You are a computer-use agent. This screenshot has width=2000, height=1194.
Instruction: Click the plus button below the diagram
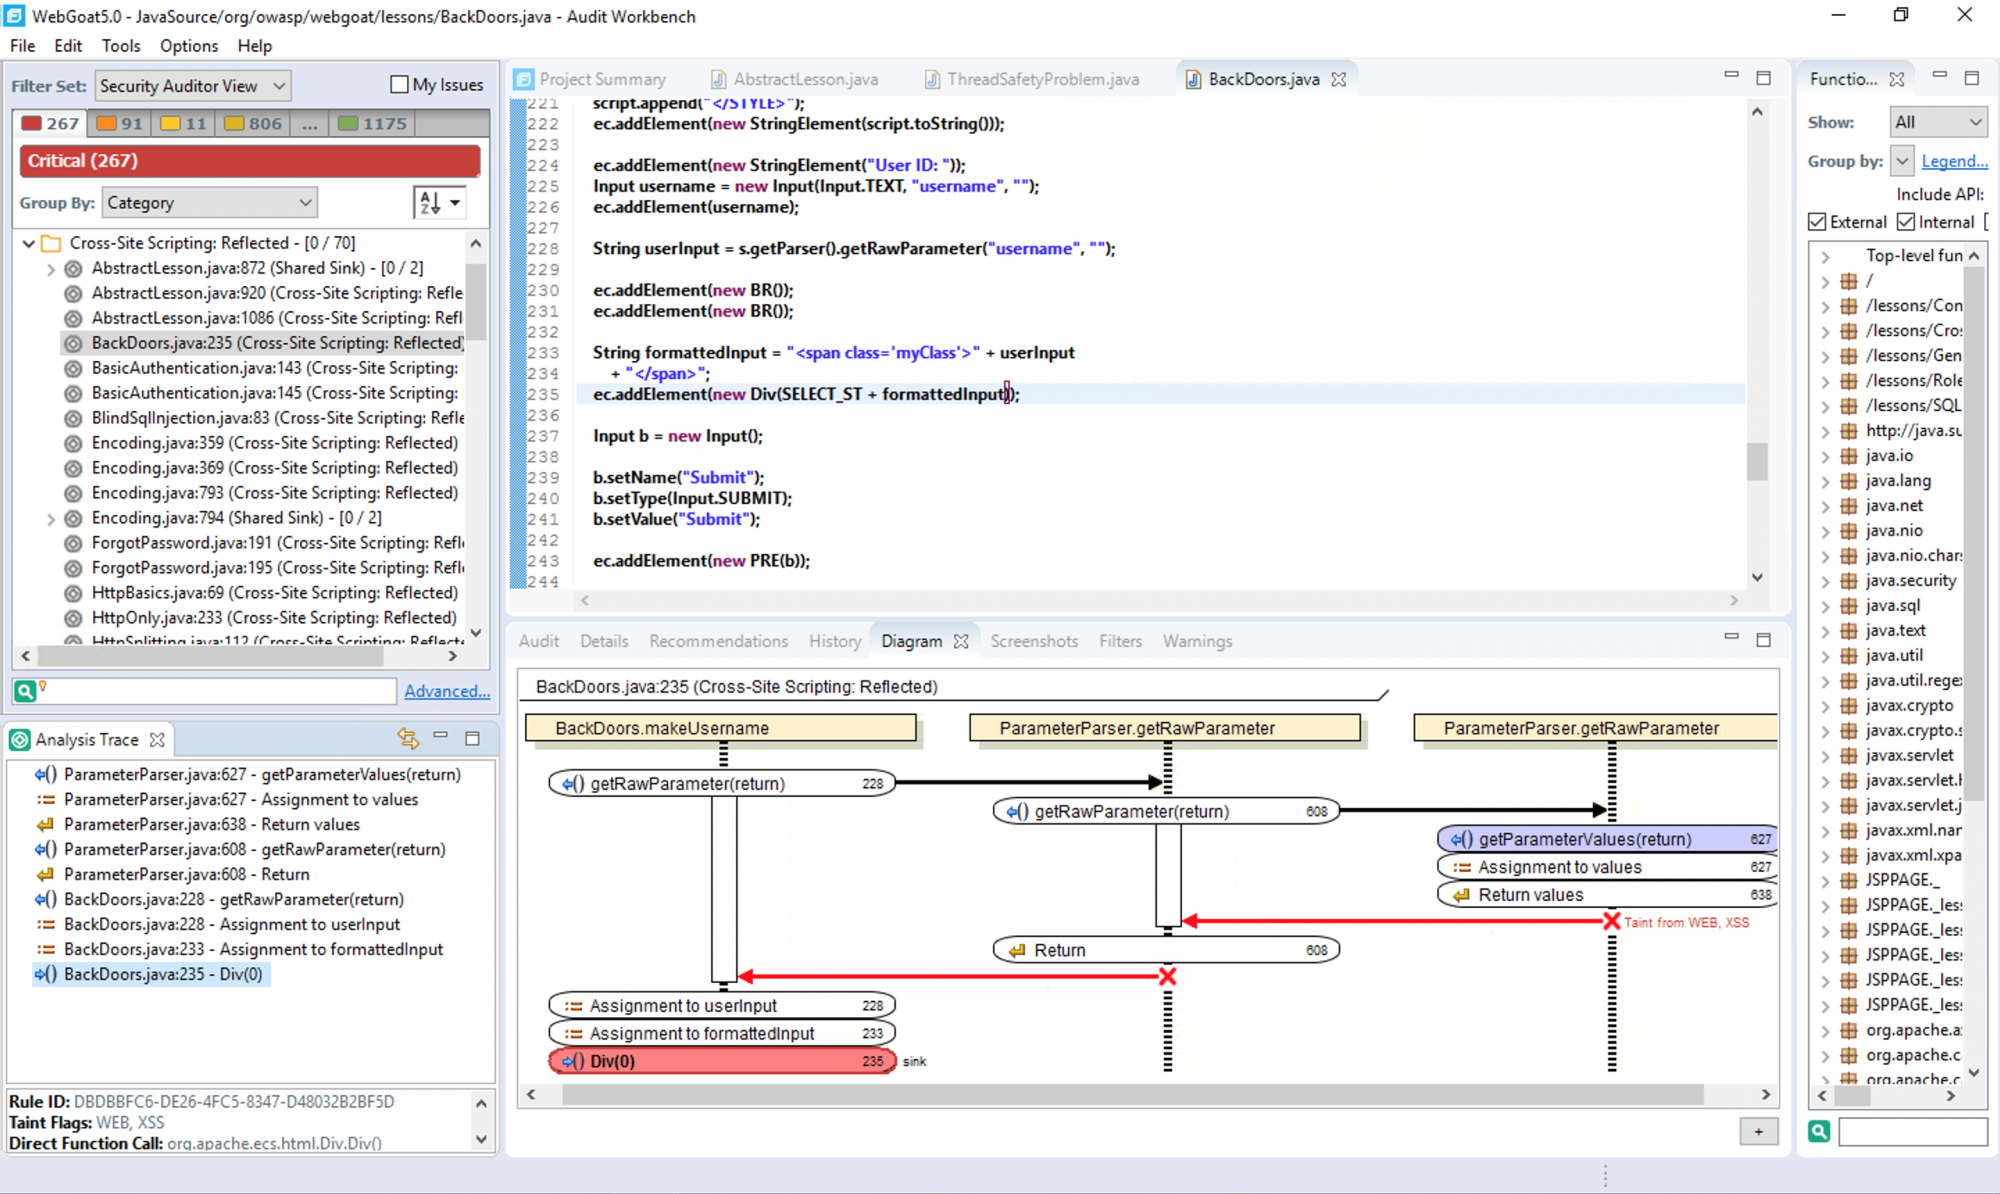click(1758, 1131)
